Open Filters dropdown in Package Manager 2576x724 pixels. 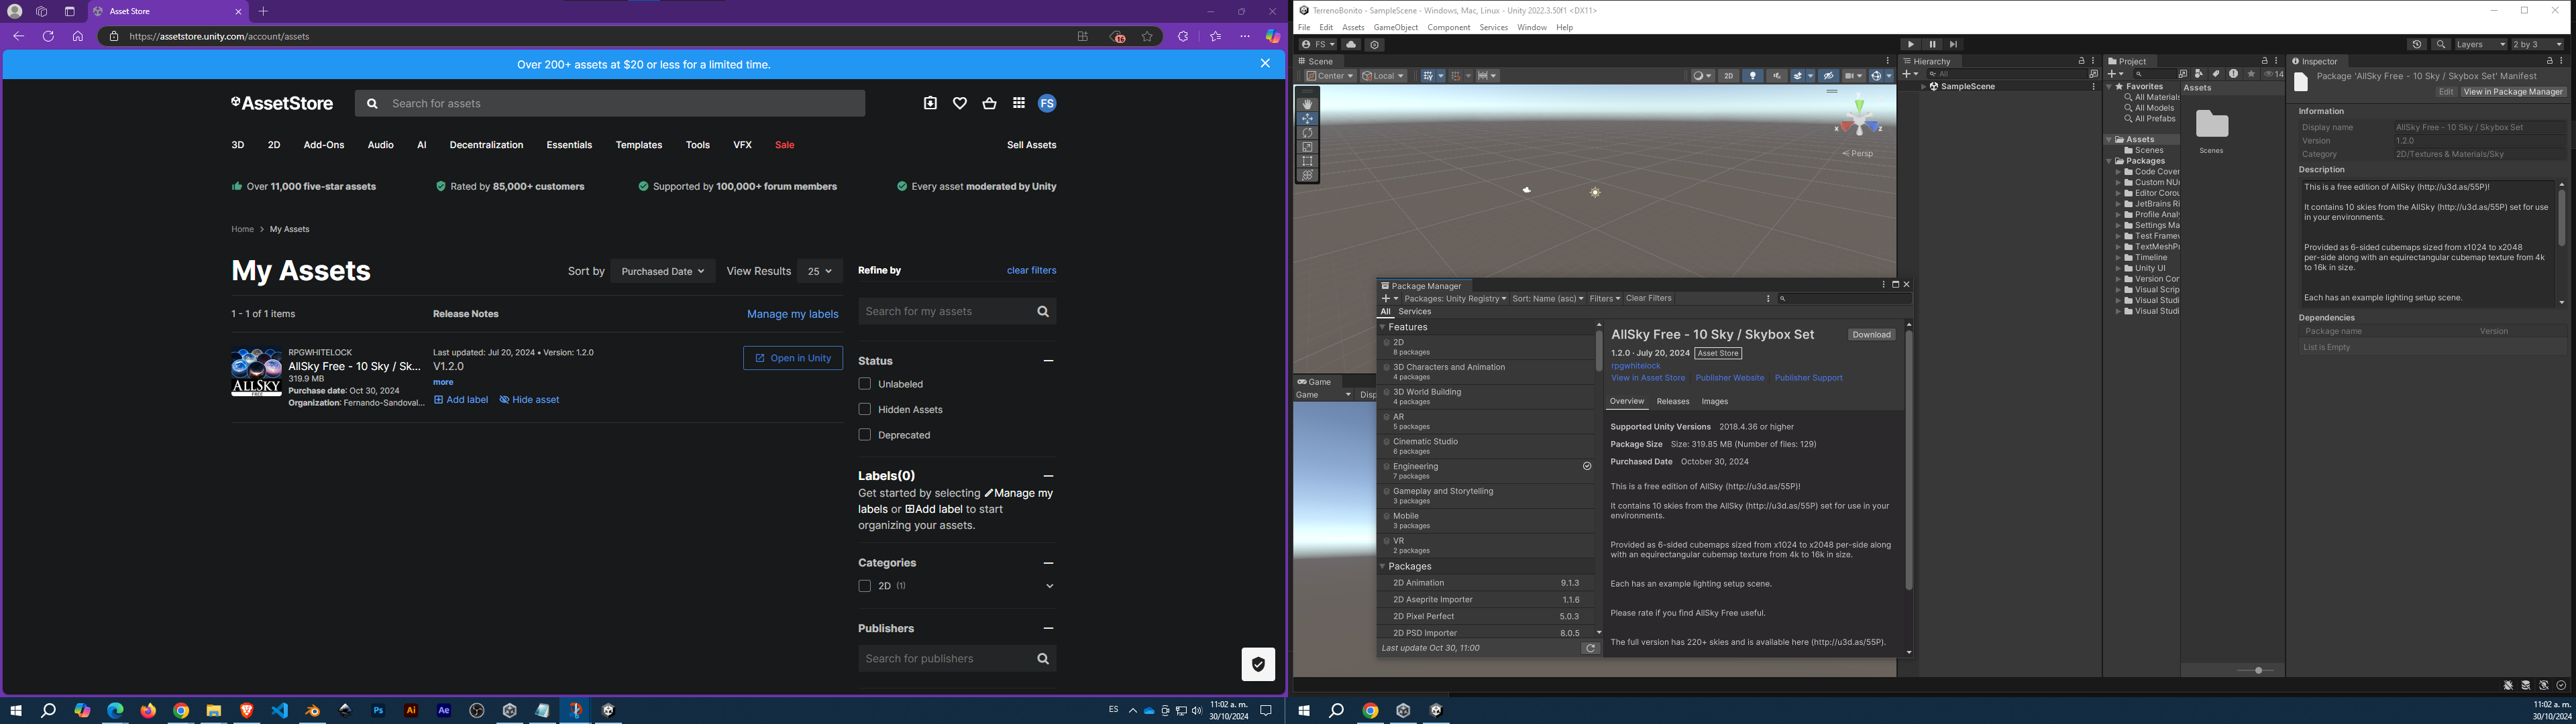1604,298
